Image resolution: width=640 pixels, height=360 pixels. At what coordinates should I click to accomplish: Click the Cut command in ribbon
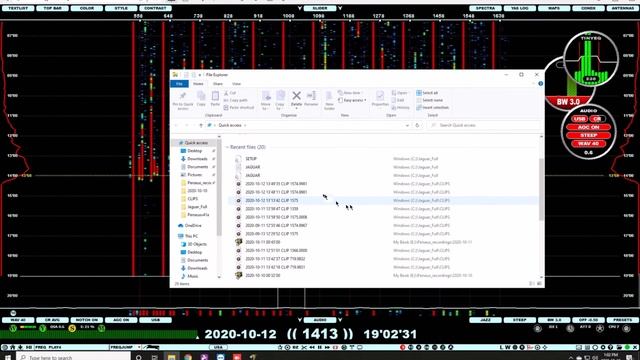pyautogui.click(x=230, y=93)
